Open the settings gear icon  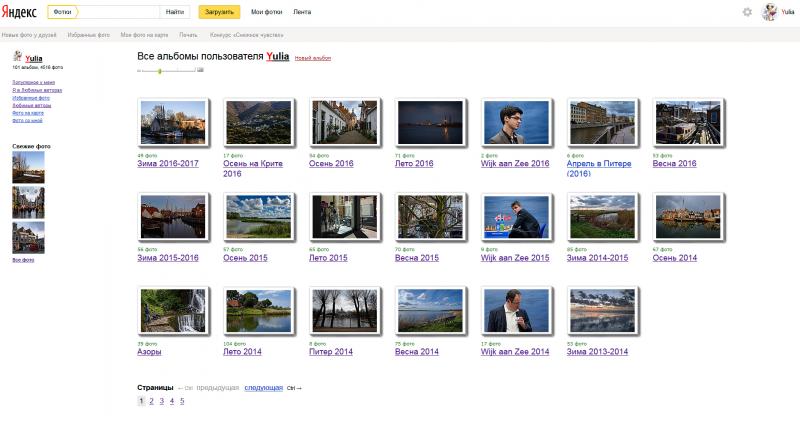pyautogui.click(x=747, y=12)
